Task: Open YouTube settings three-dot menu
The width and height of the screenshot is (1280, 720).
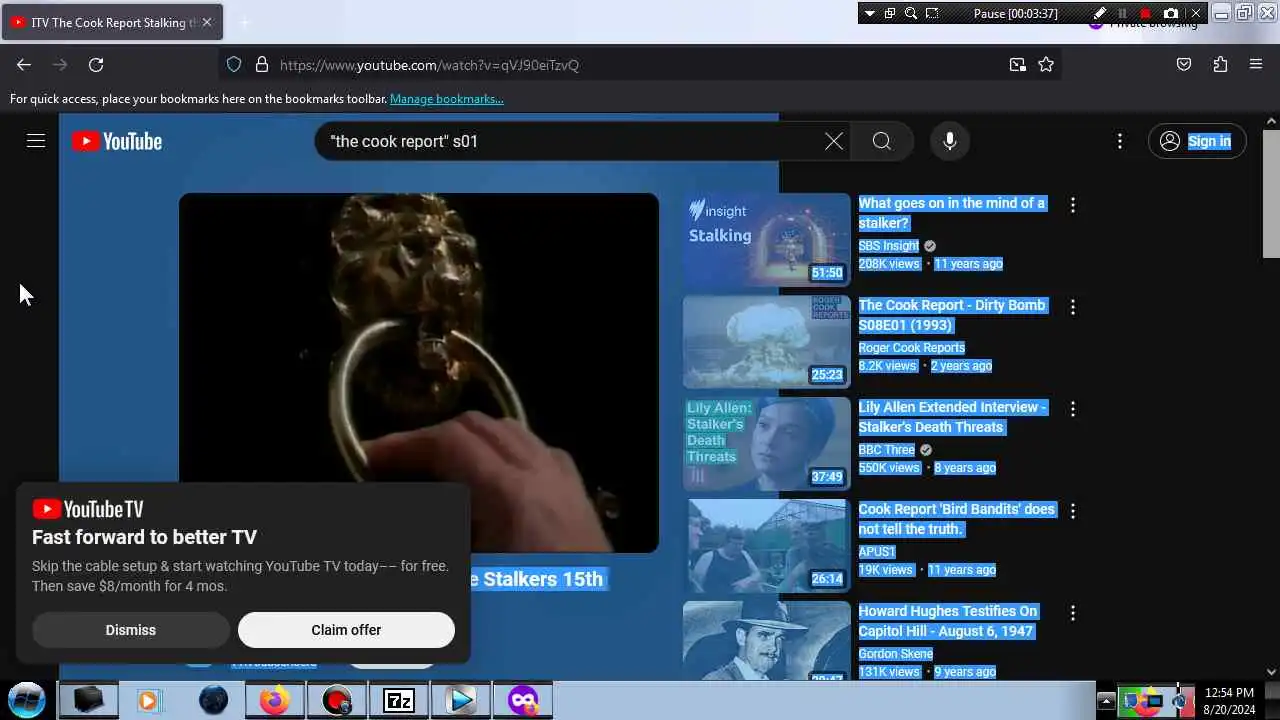Action: coord(1120,141)
